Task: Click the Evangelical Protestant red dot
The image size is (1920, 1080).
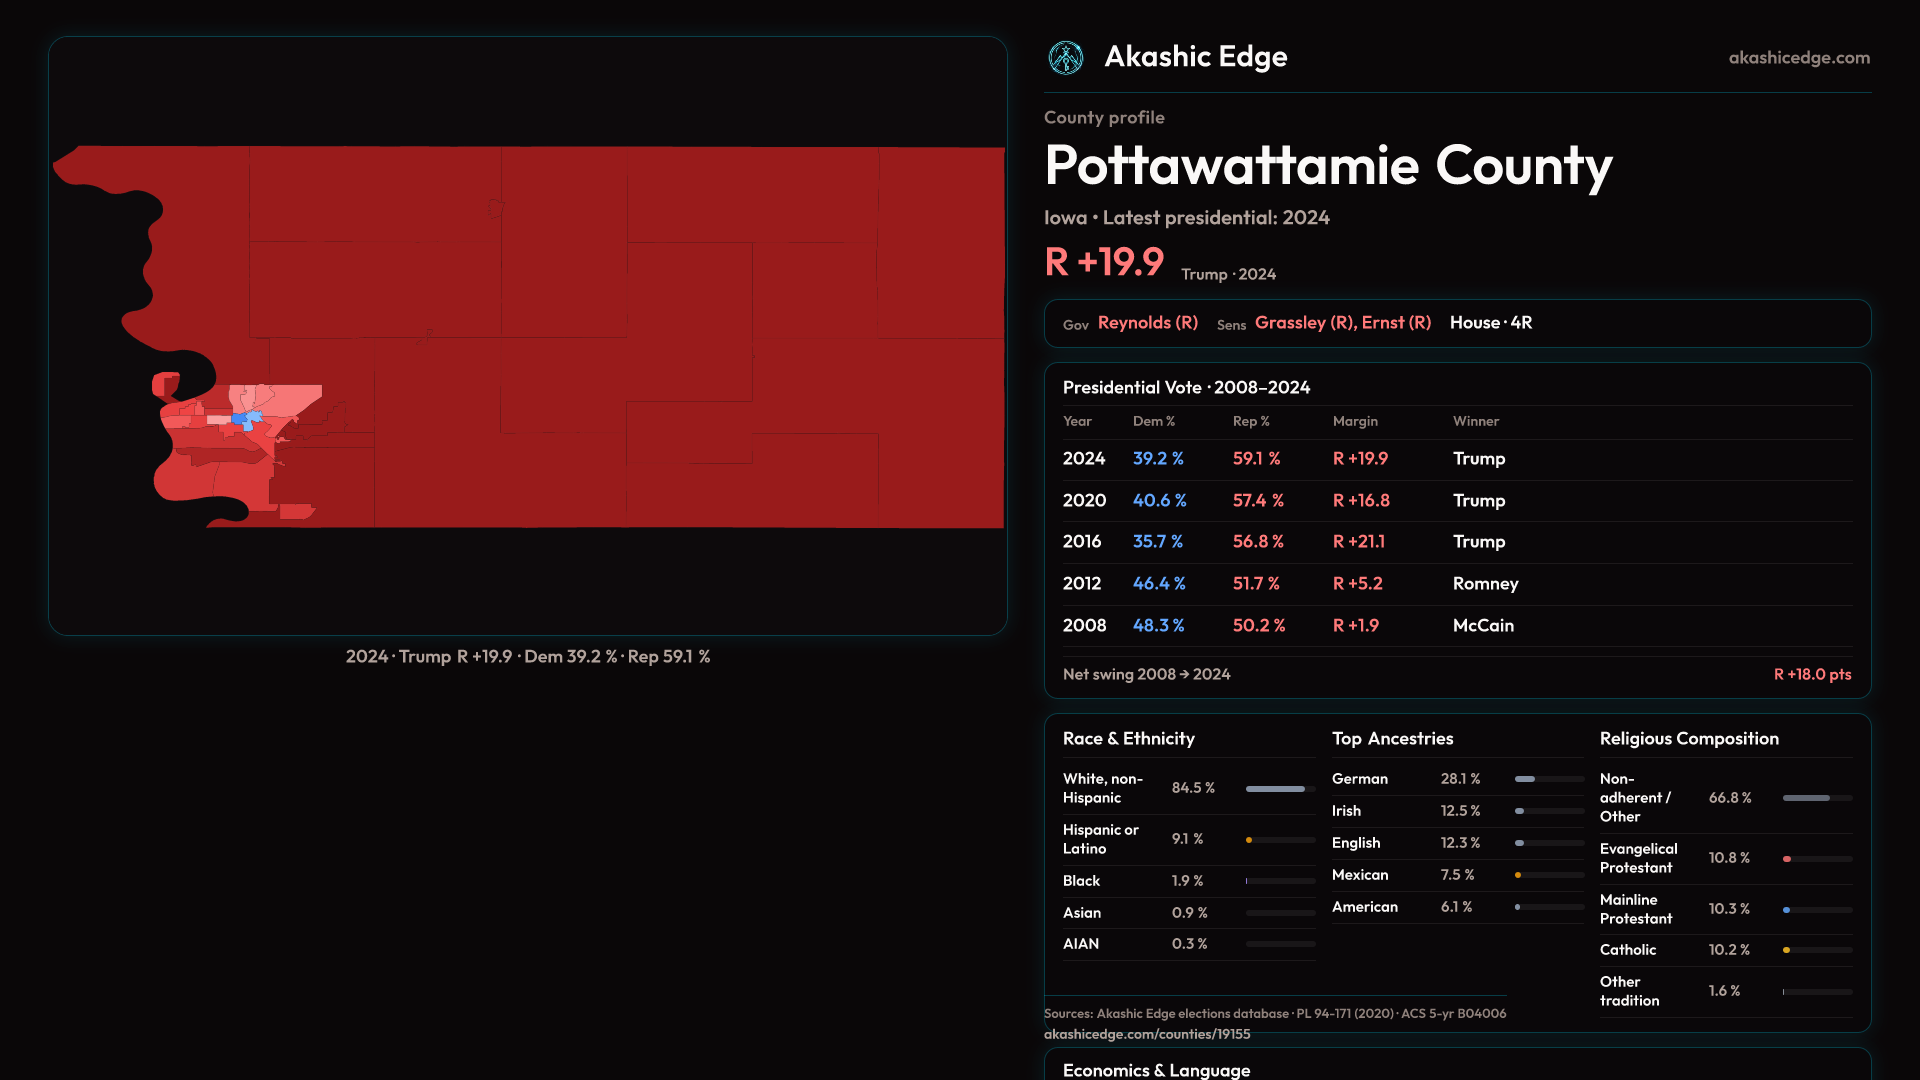Action: point(1787,859)
